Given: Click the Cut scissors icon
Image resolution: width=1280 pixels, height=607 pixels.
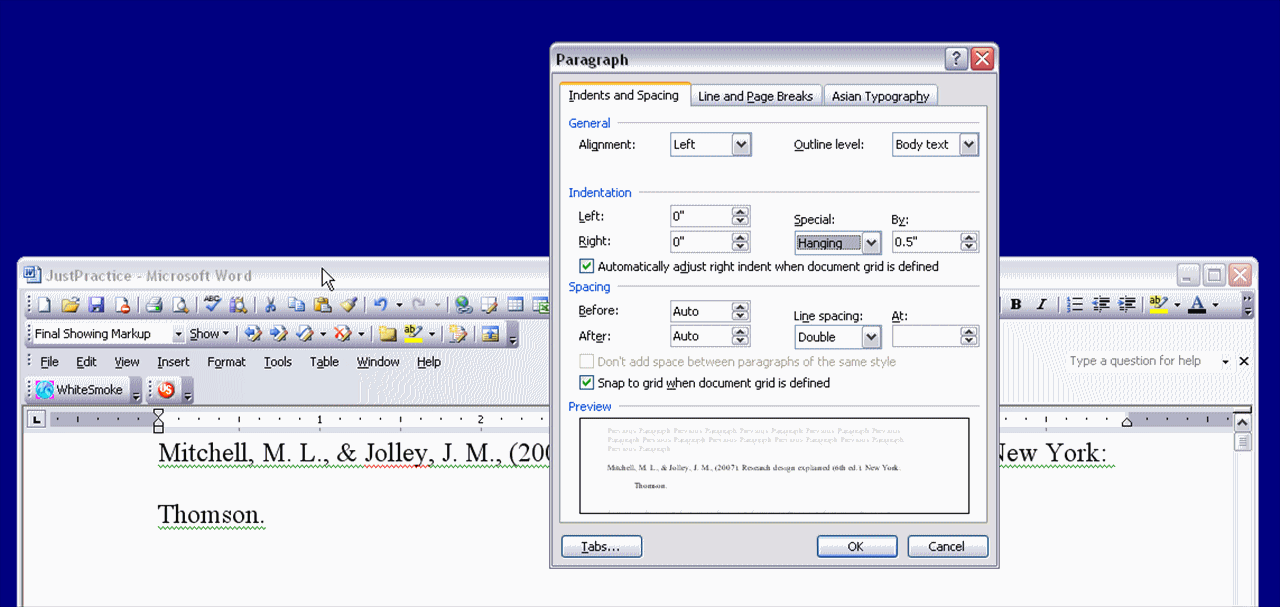Looking at the screenshot, I should click(x=270, y=305).
